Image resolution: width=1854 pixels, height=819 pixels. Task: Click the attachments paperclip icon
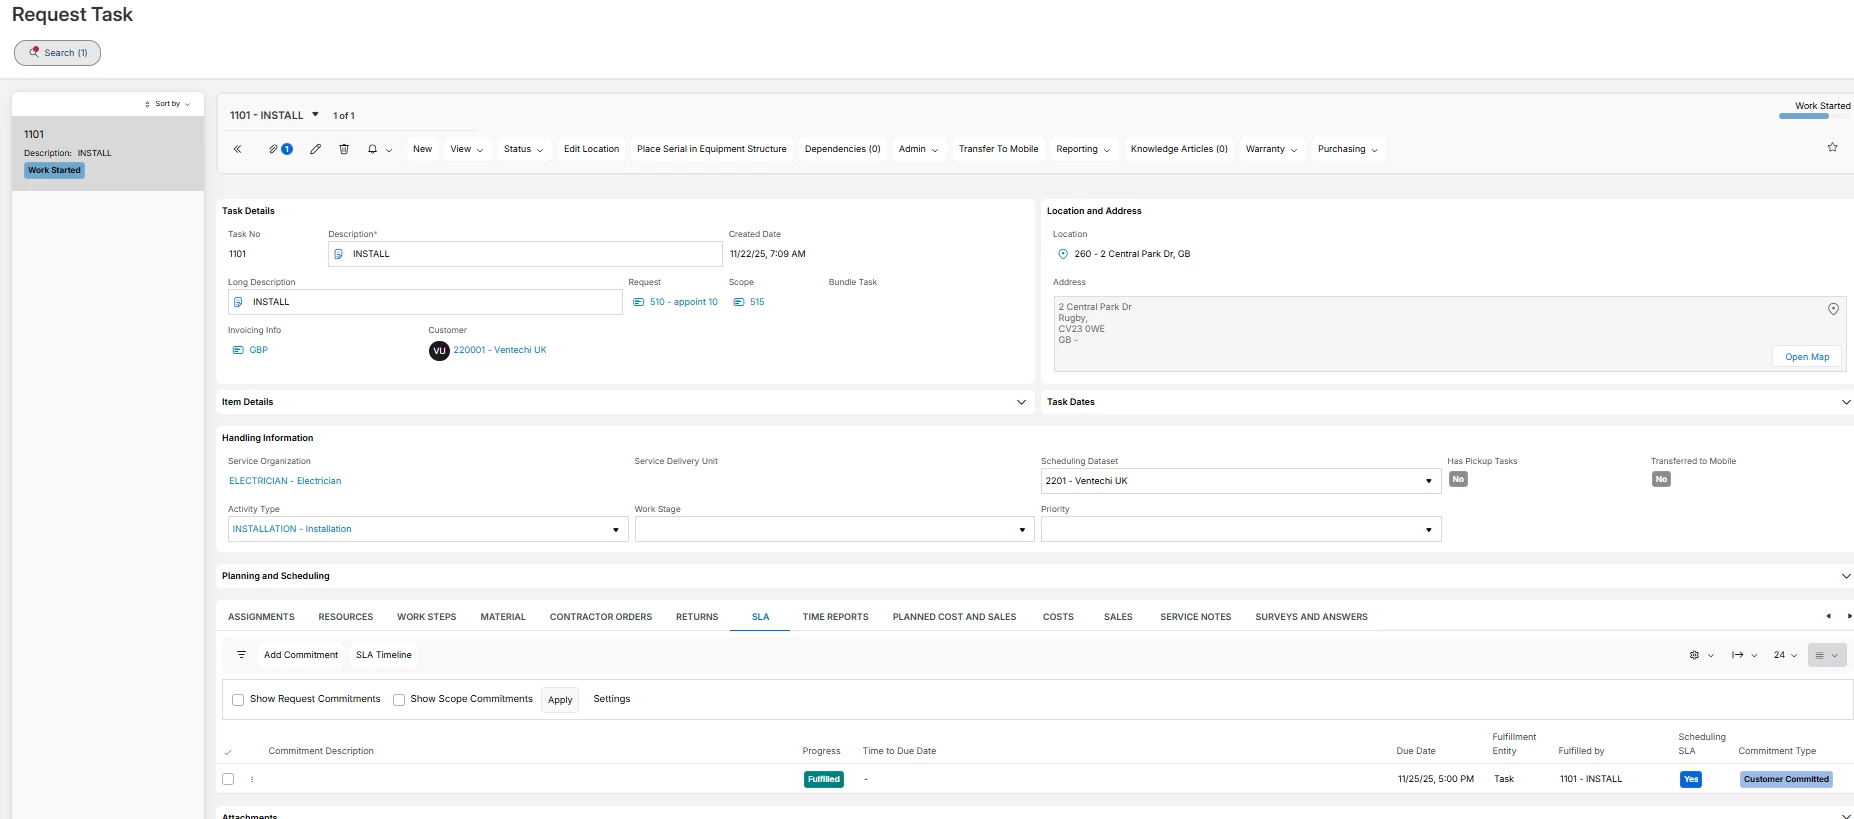click(273, 149)
